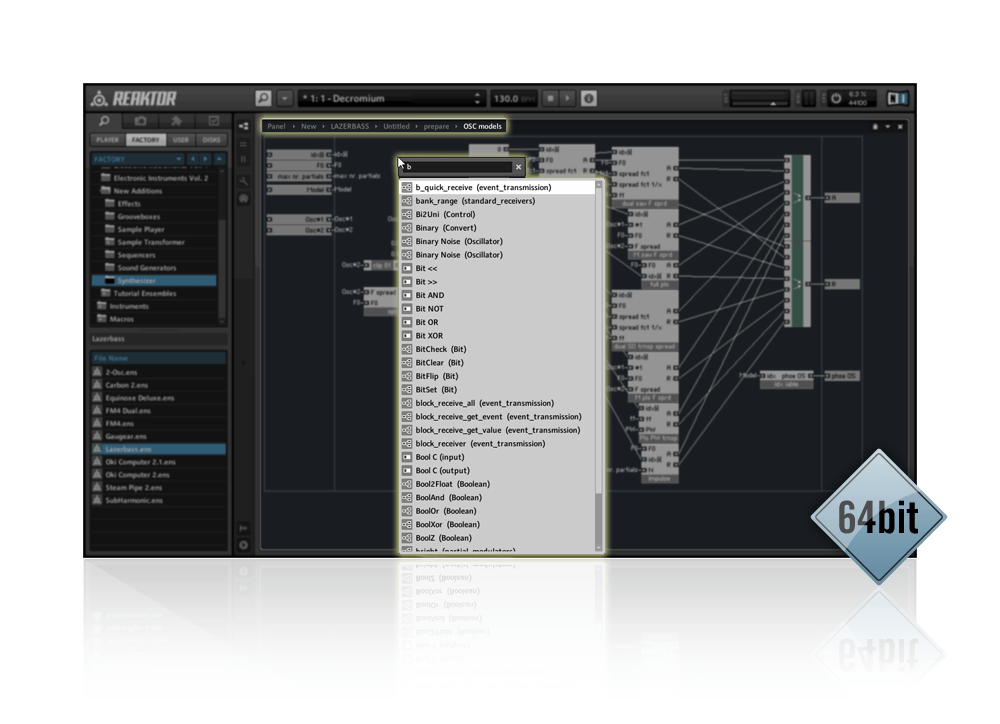Open the FACTORY path dropdown in the browser
Screen dimensions: 1000x724
coord(137,159)
